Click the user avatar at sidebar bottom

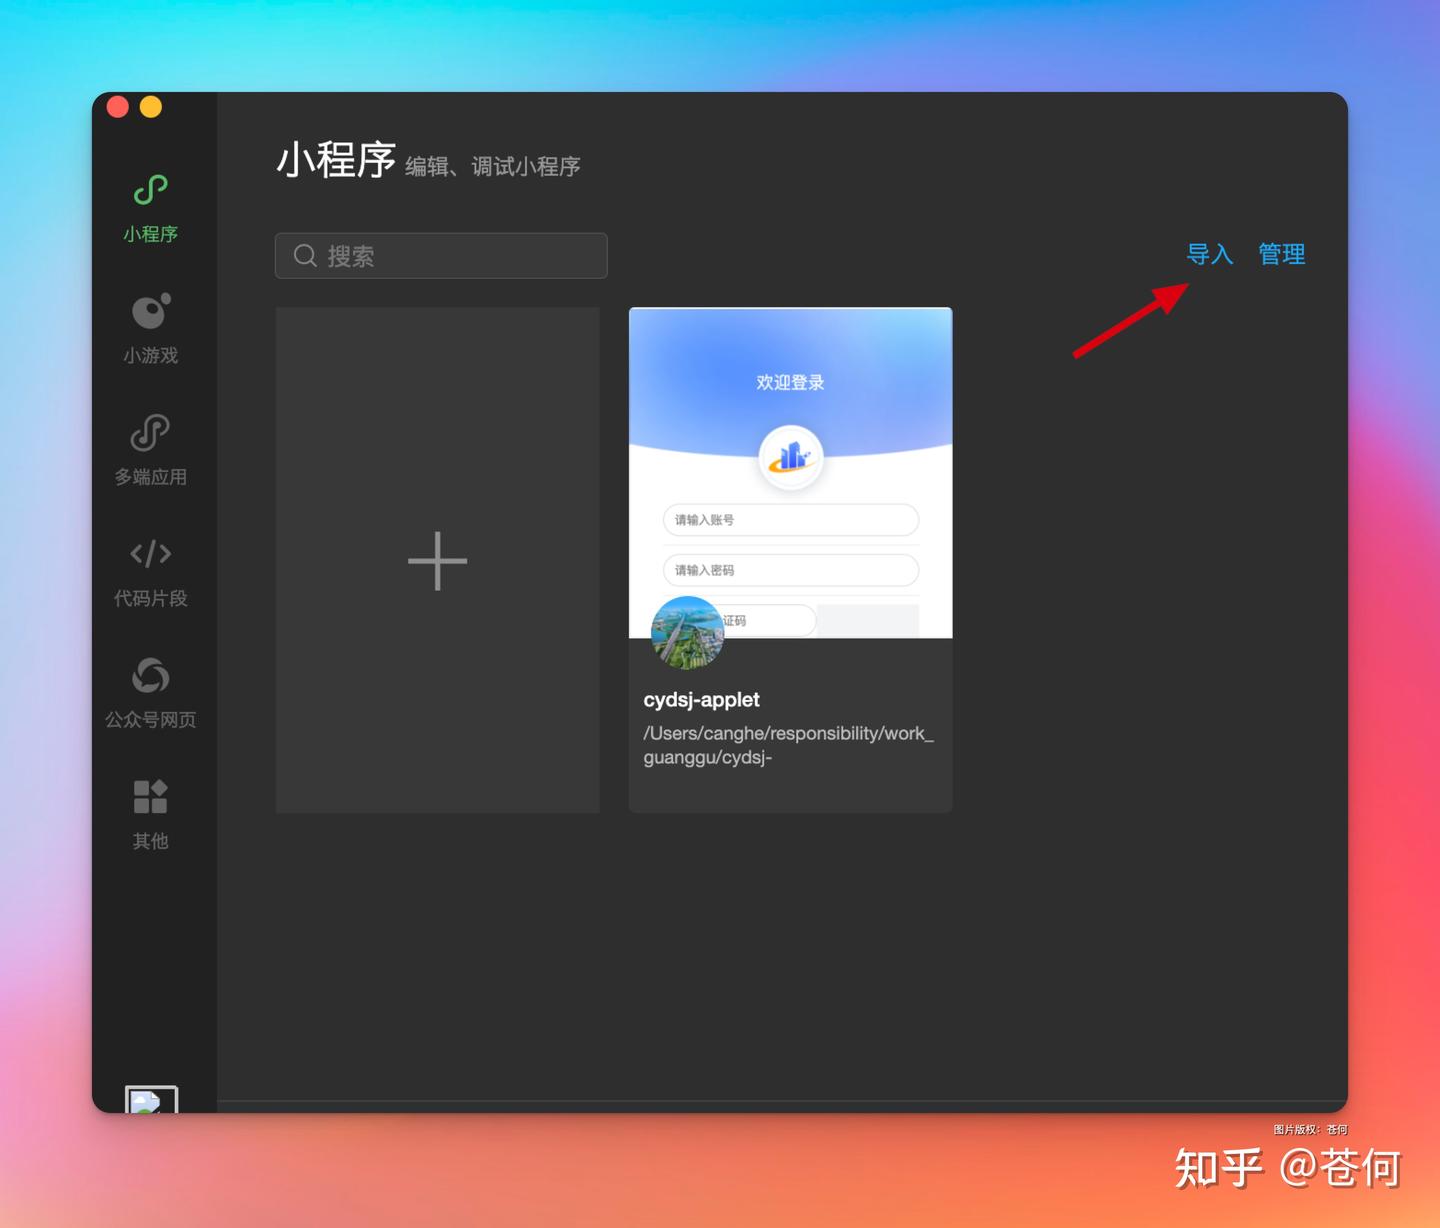click(x=151, y=1100)
